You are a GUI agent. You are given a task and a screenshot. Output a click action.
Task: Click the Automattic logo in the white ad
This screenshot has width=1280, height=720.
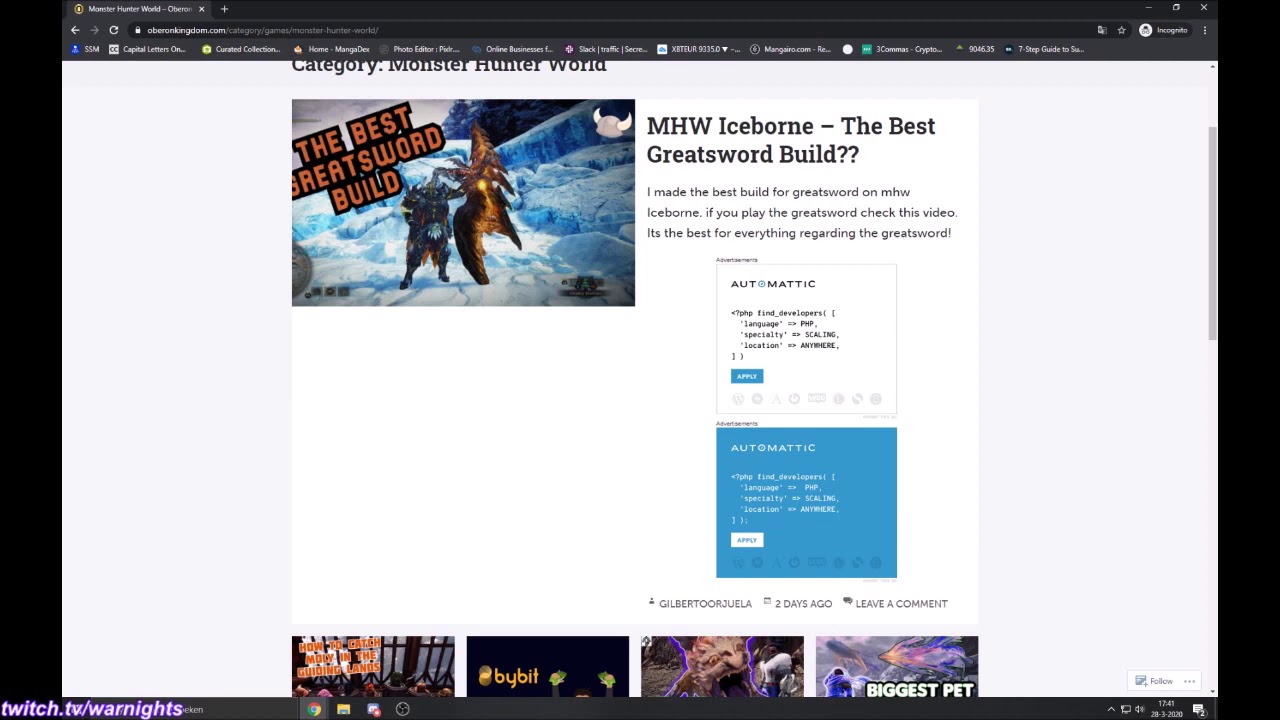[x=773, y=284]
